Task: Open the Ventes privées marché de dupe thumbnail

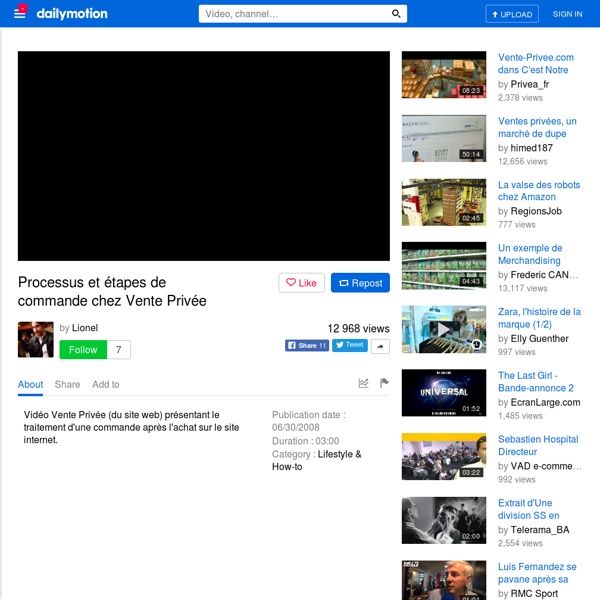Action: coord(444,139)
